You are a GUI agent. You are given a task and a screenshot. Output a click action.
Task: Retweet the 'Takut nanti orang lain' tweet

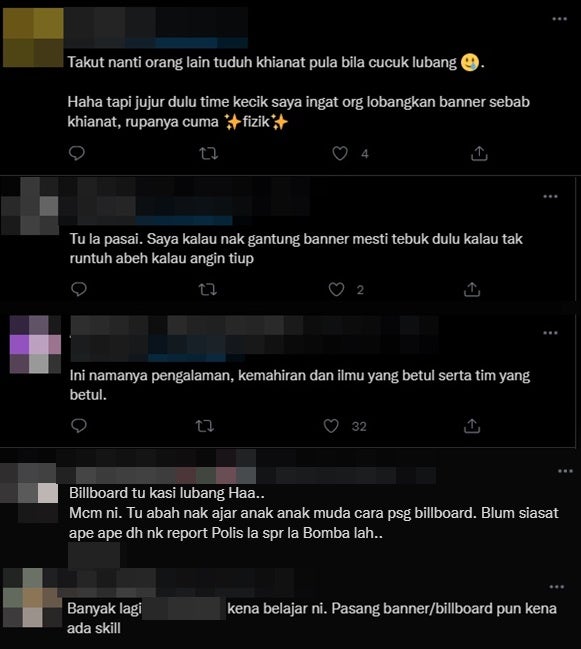(209, 154)
